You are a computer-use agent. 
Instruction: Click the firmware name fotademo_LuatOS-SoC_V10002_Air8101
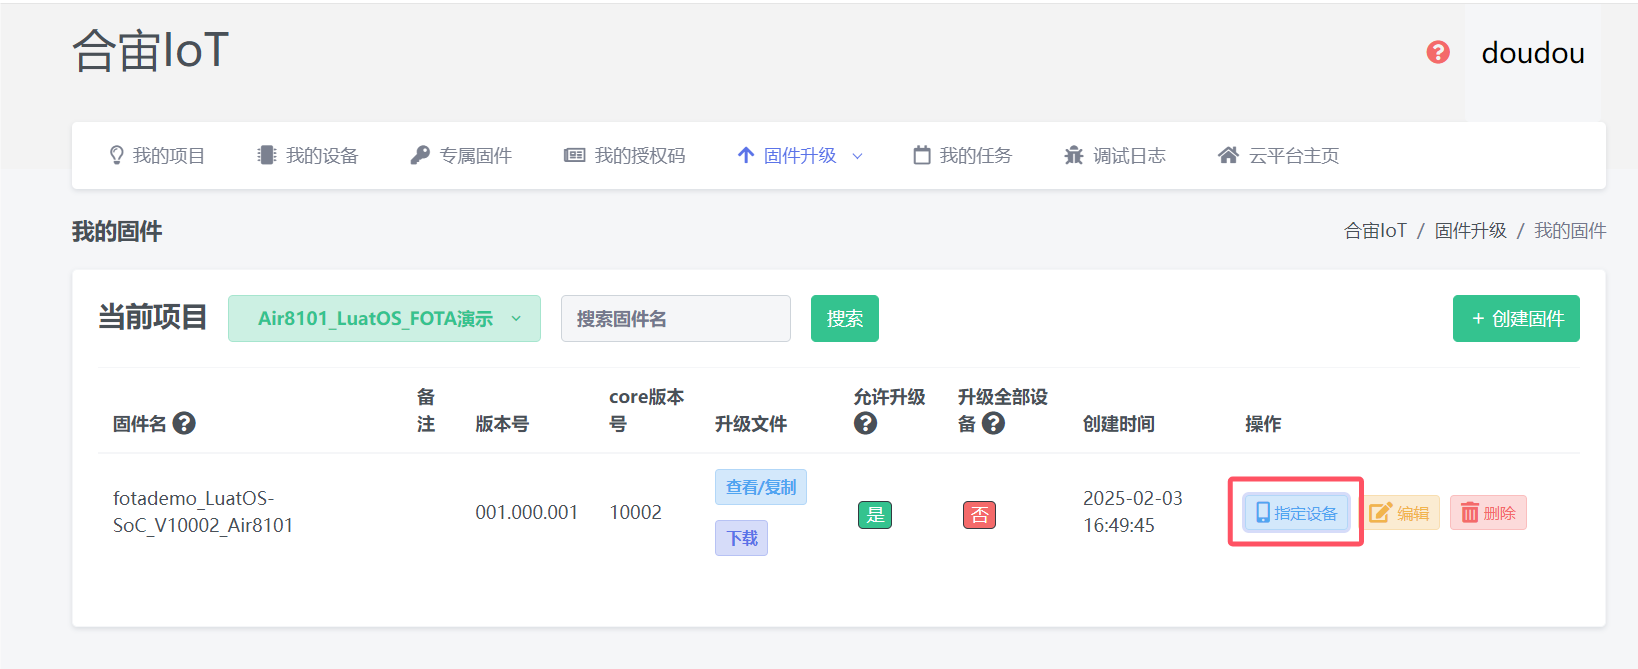[203, 512]
